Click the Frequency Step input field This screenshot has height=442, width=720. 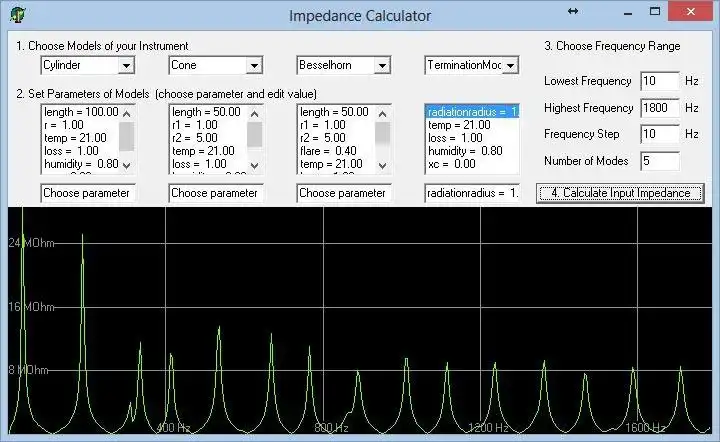tap(660, 134)
